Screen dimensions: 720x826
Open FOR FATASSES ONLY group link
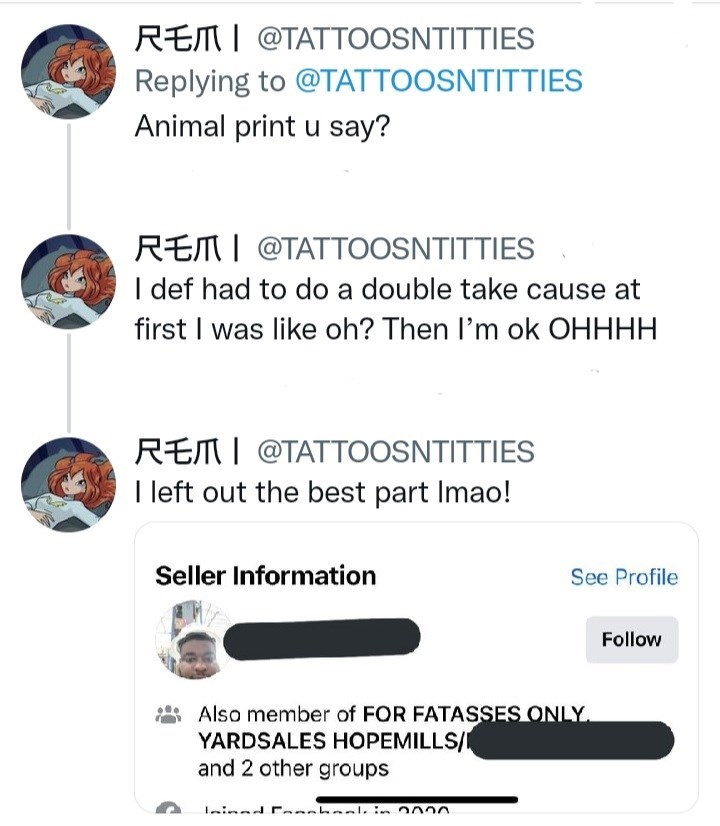click(x=474, y=714)
